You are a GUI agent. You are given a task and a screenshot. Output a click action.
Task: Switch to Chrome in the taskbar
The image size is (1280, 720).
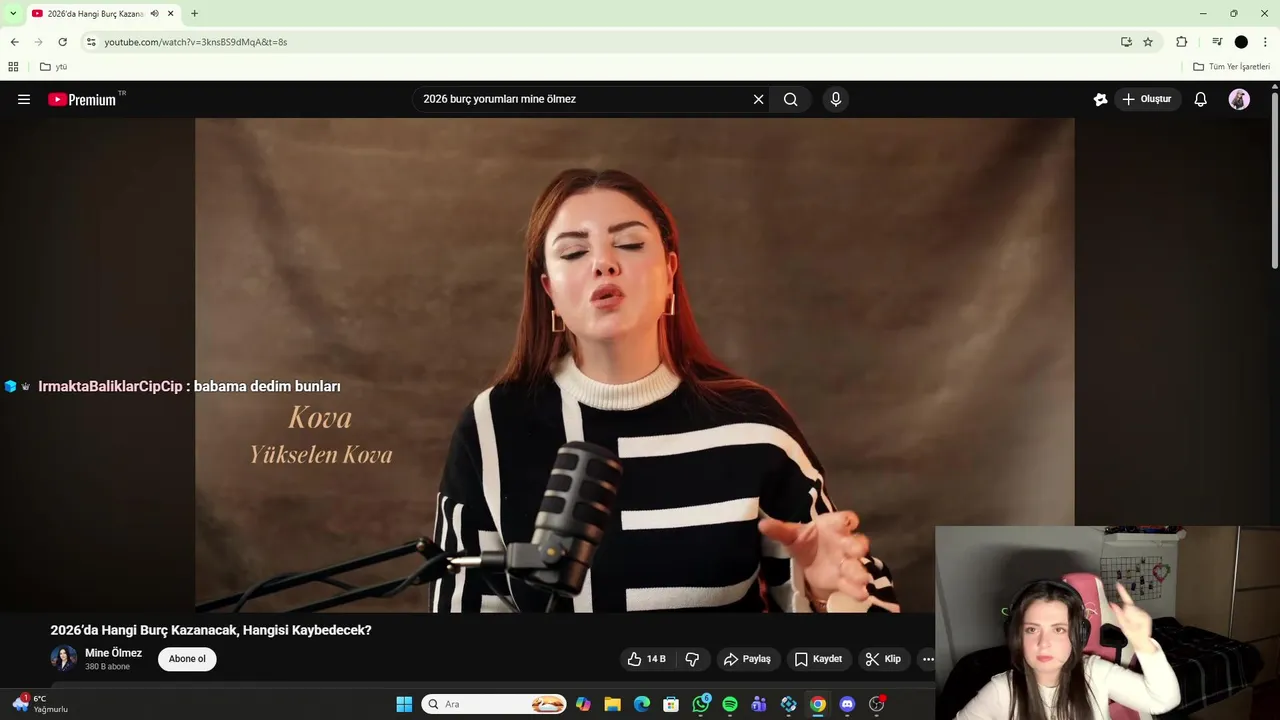[x=818, y=704]
